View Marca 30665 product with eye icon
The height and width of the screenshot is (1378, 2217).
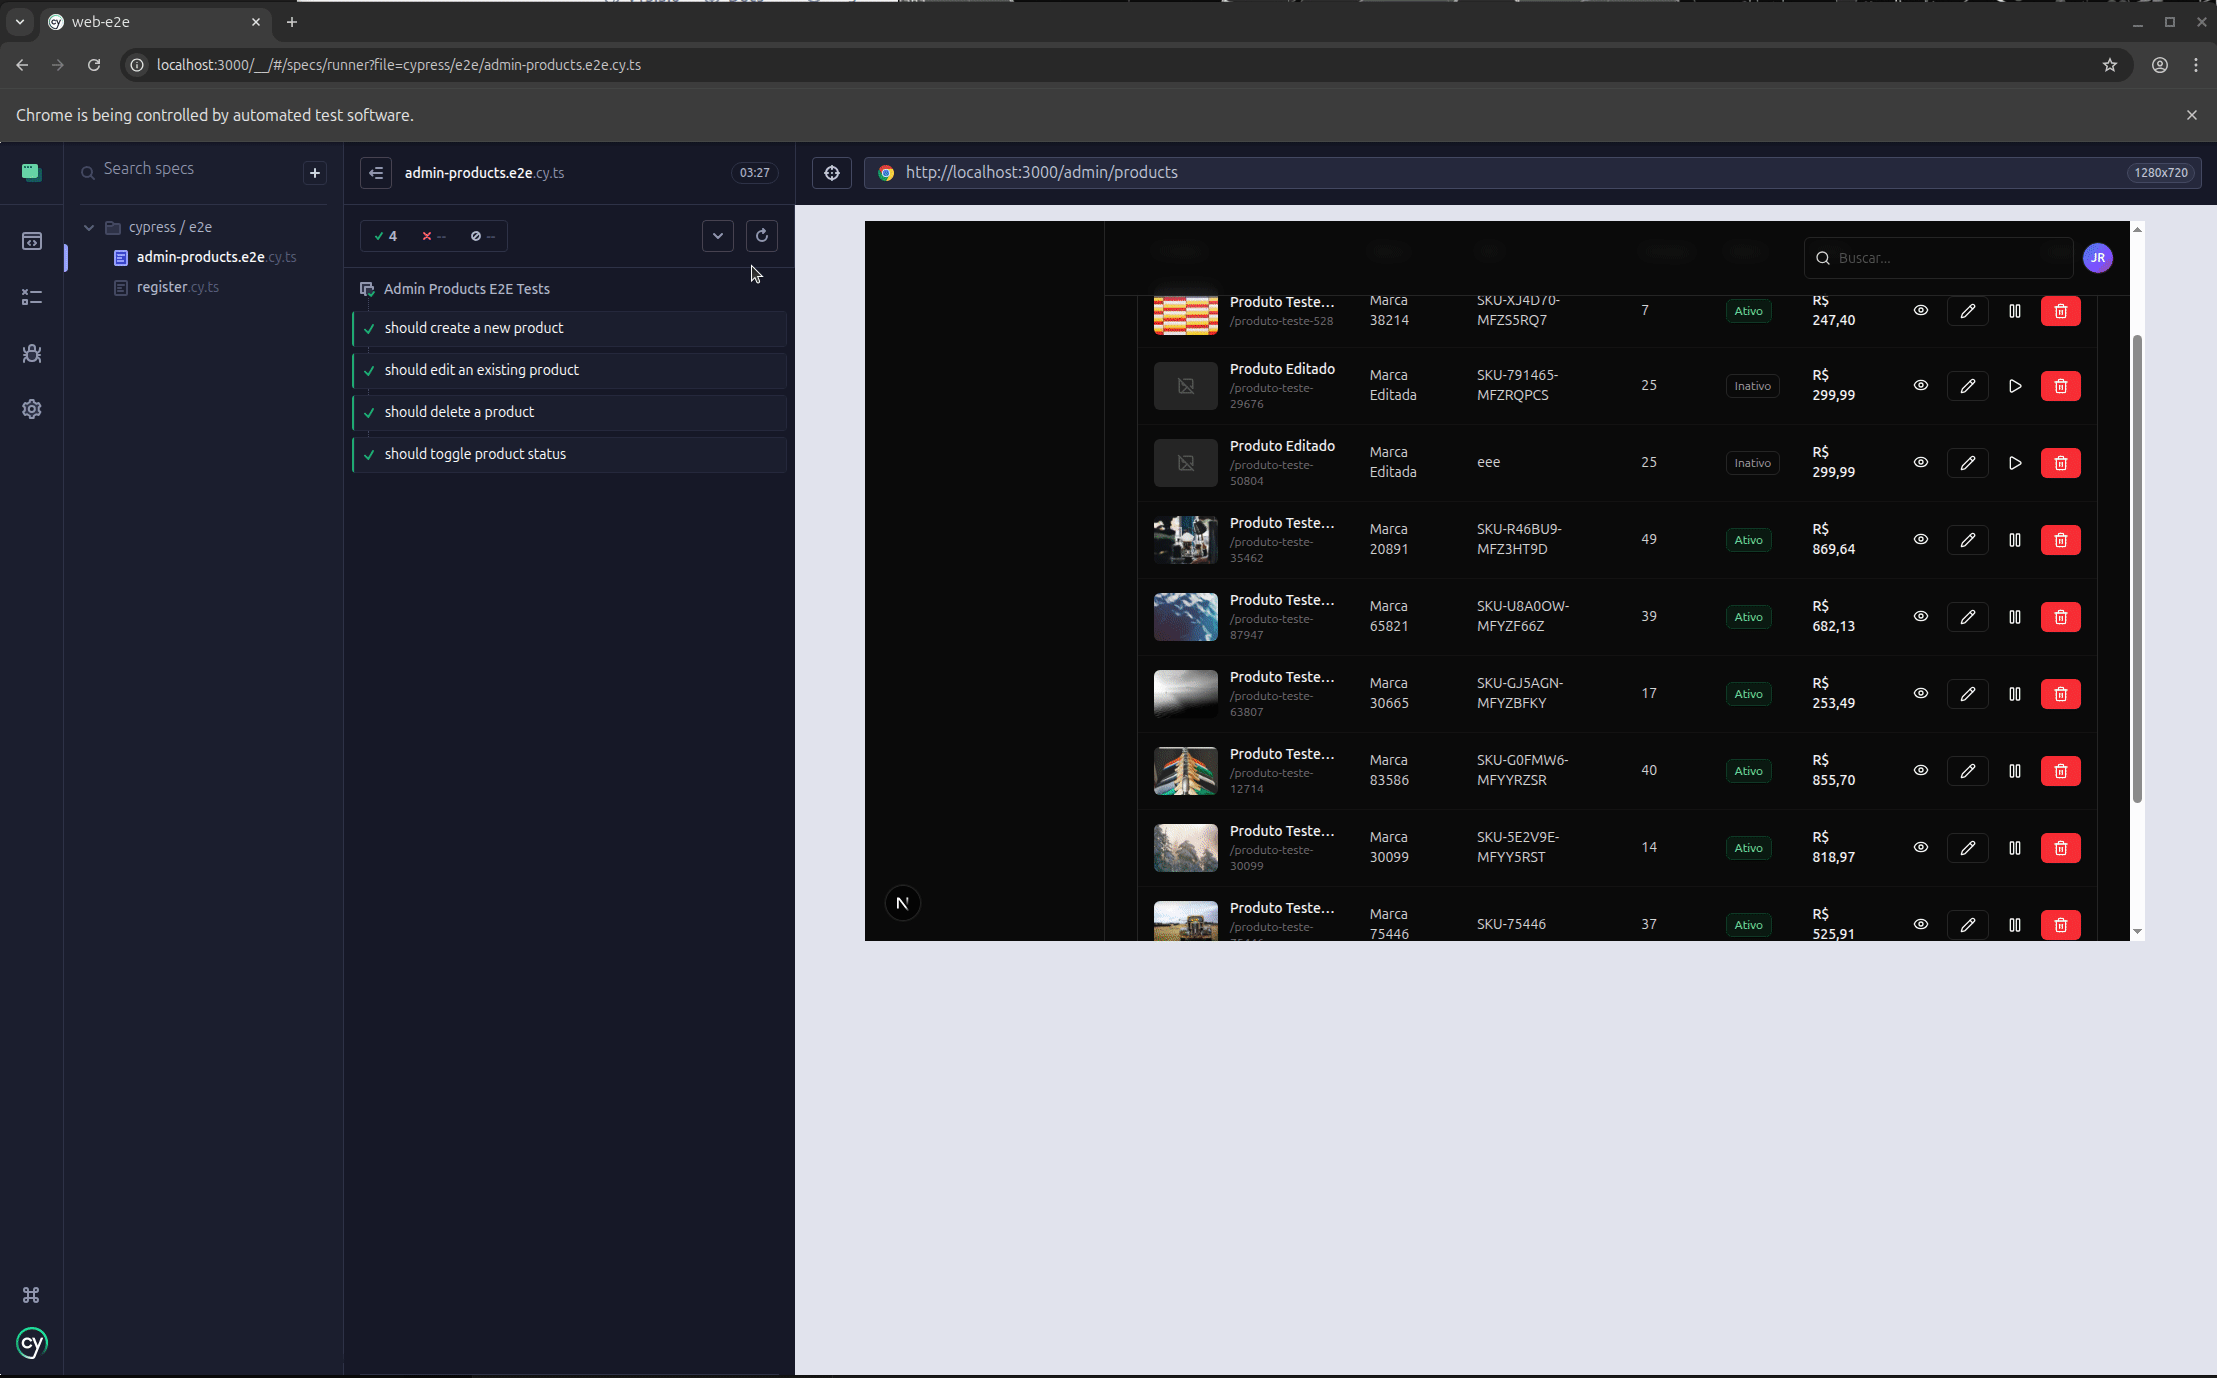click(x=1920, y=693)
